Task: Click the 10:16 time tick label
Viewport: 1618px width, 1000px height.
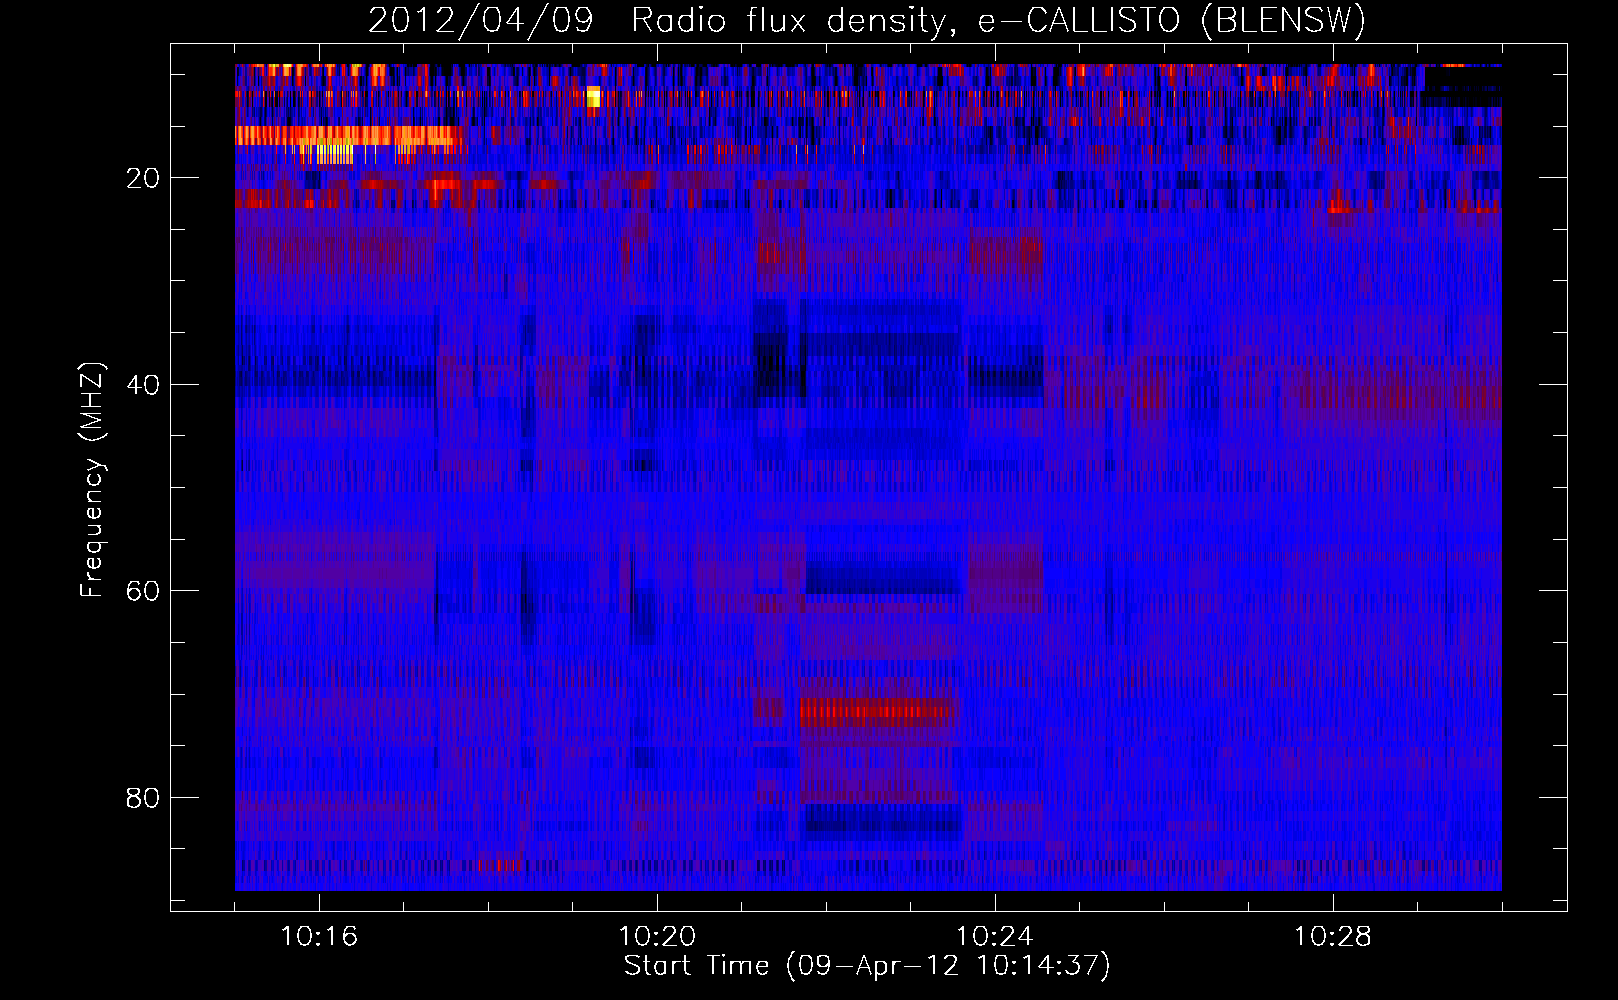Action: [x=319, y=936]
